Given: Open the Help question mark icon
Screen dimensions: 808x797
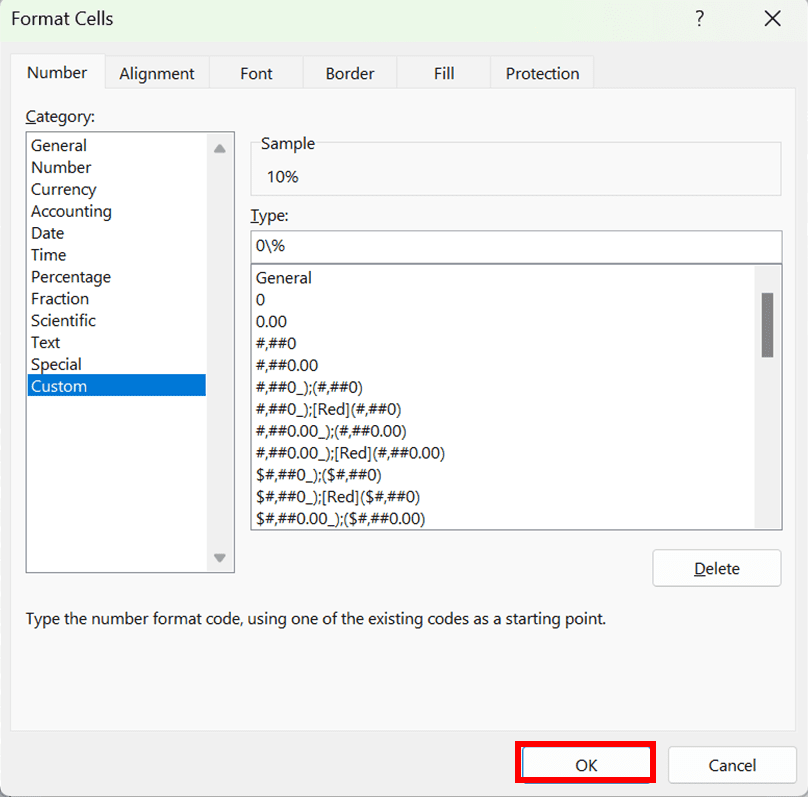Looking at the screenshot, I should 699,19.
